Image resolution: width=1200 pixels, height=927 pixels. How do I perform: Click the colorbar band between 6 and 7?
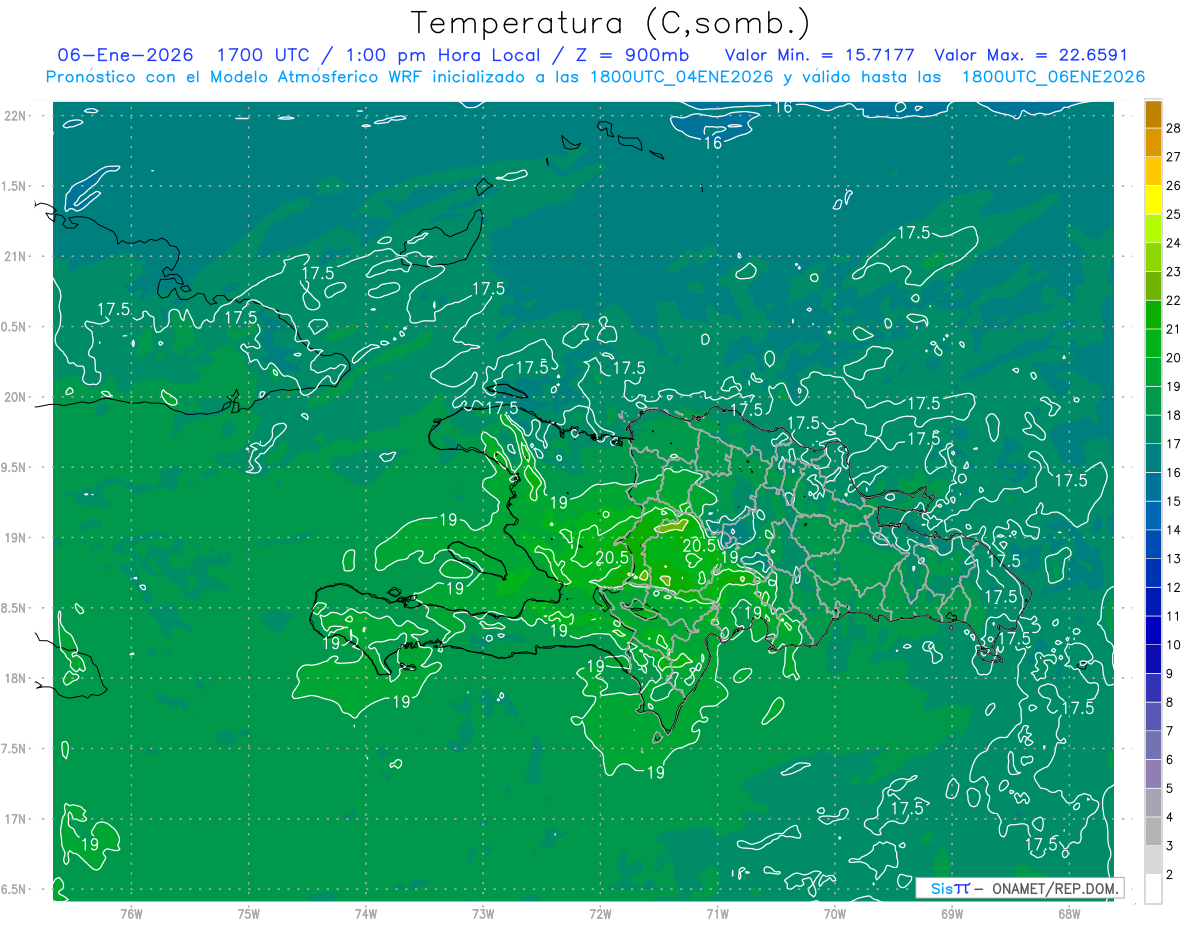[x=1153, y=746]
